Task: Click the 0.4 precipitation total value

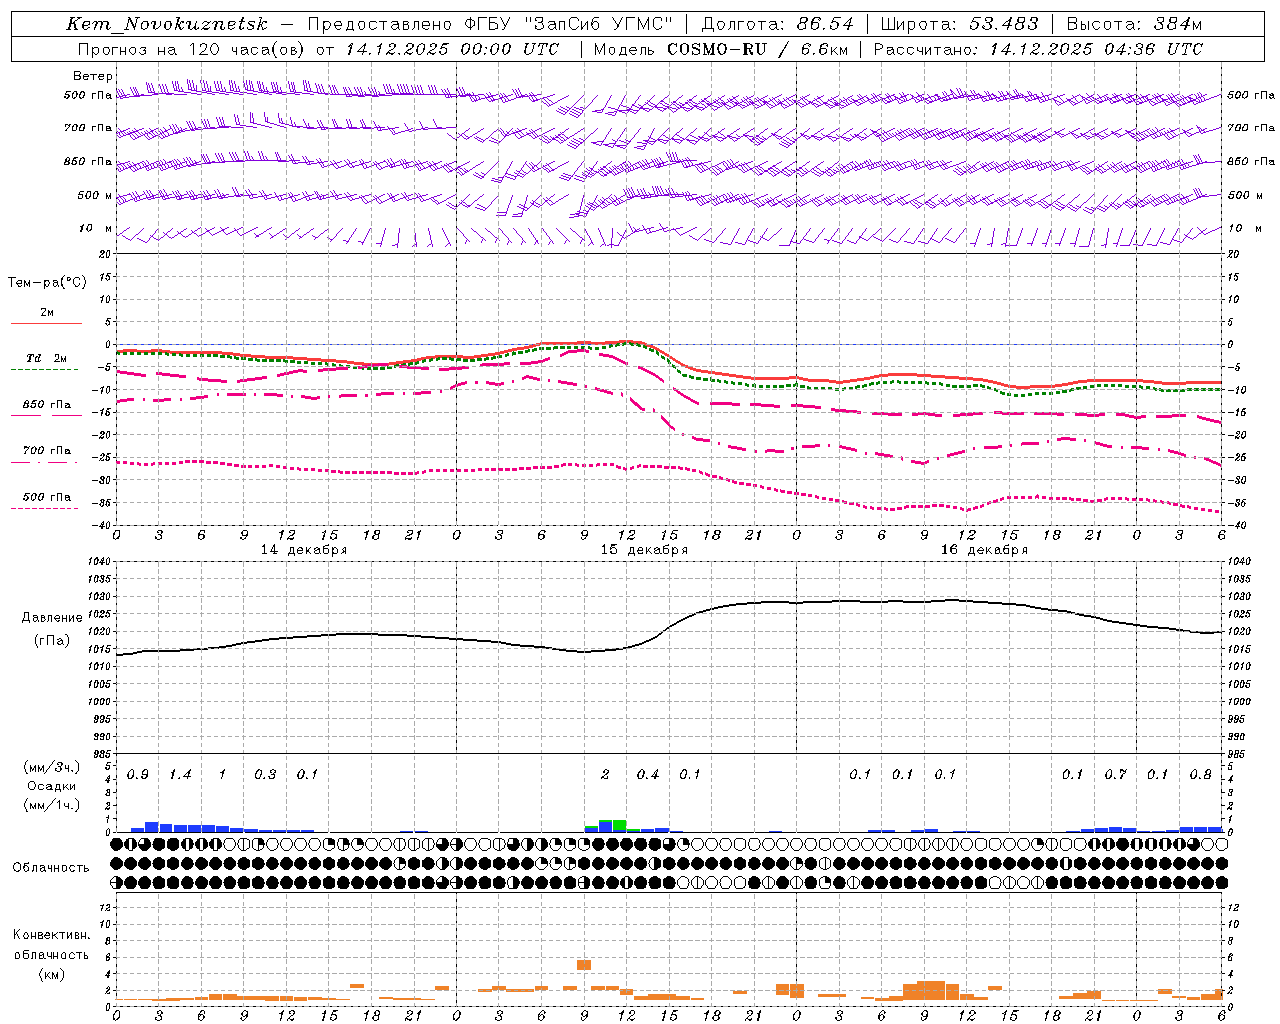Action: pos(648,775)
